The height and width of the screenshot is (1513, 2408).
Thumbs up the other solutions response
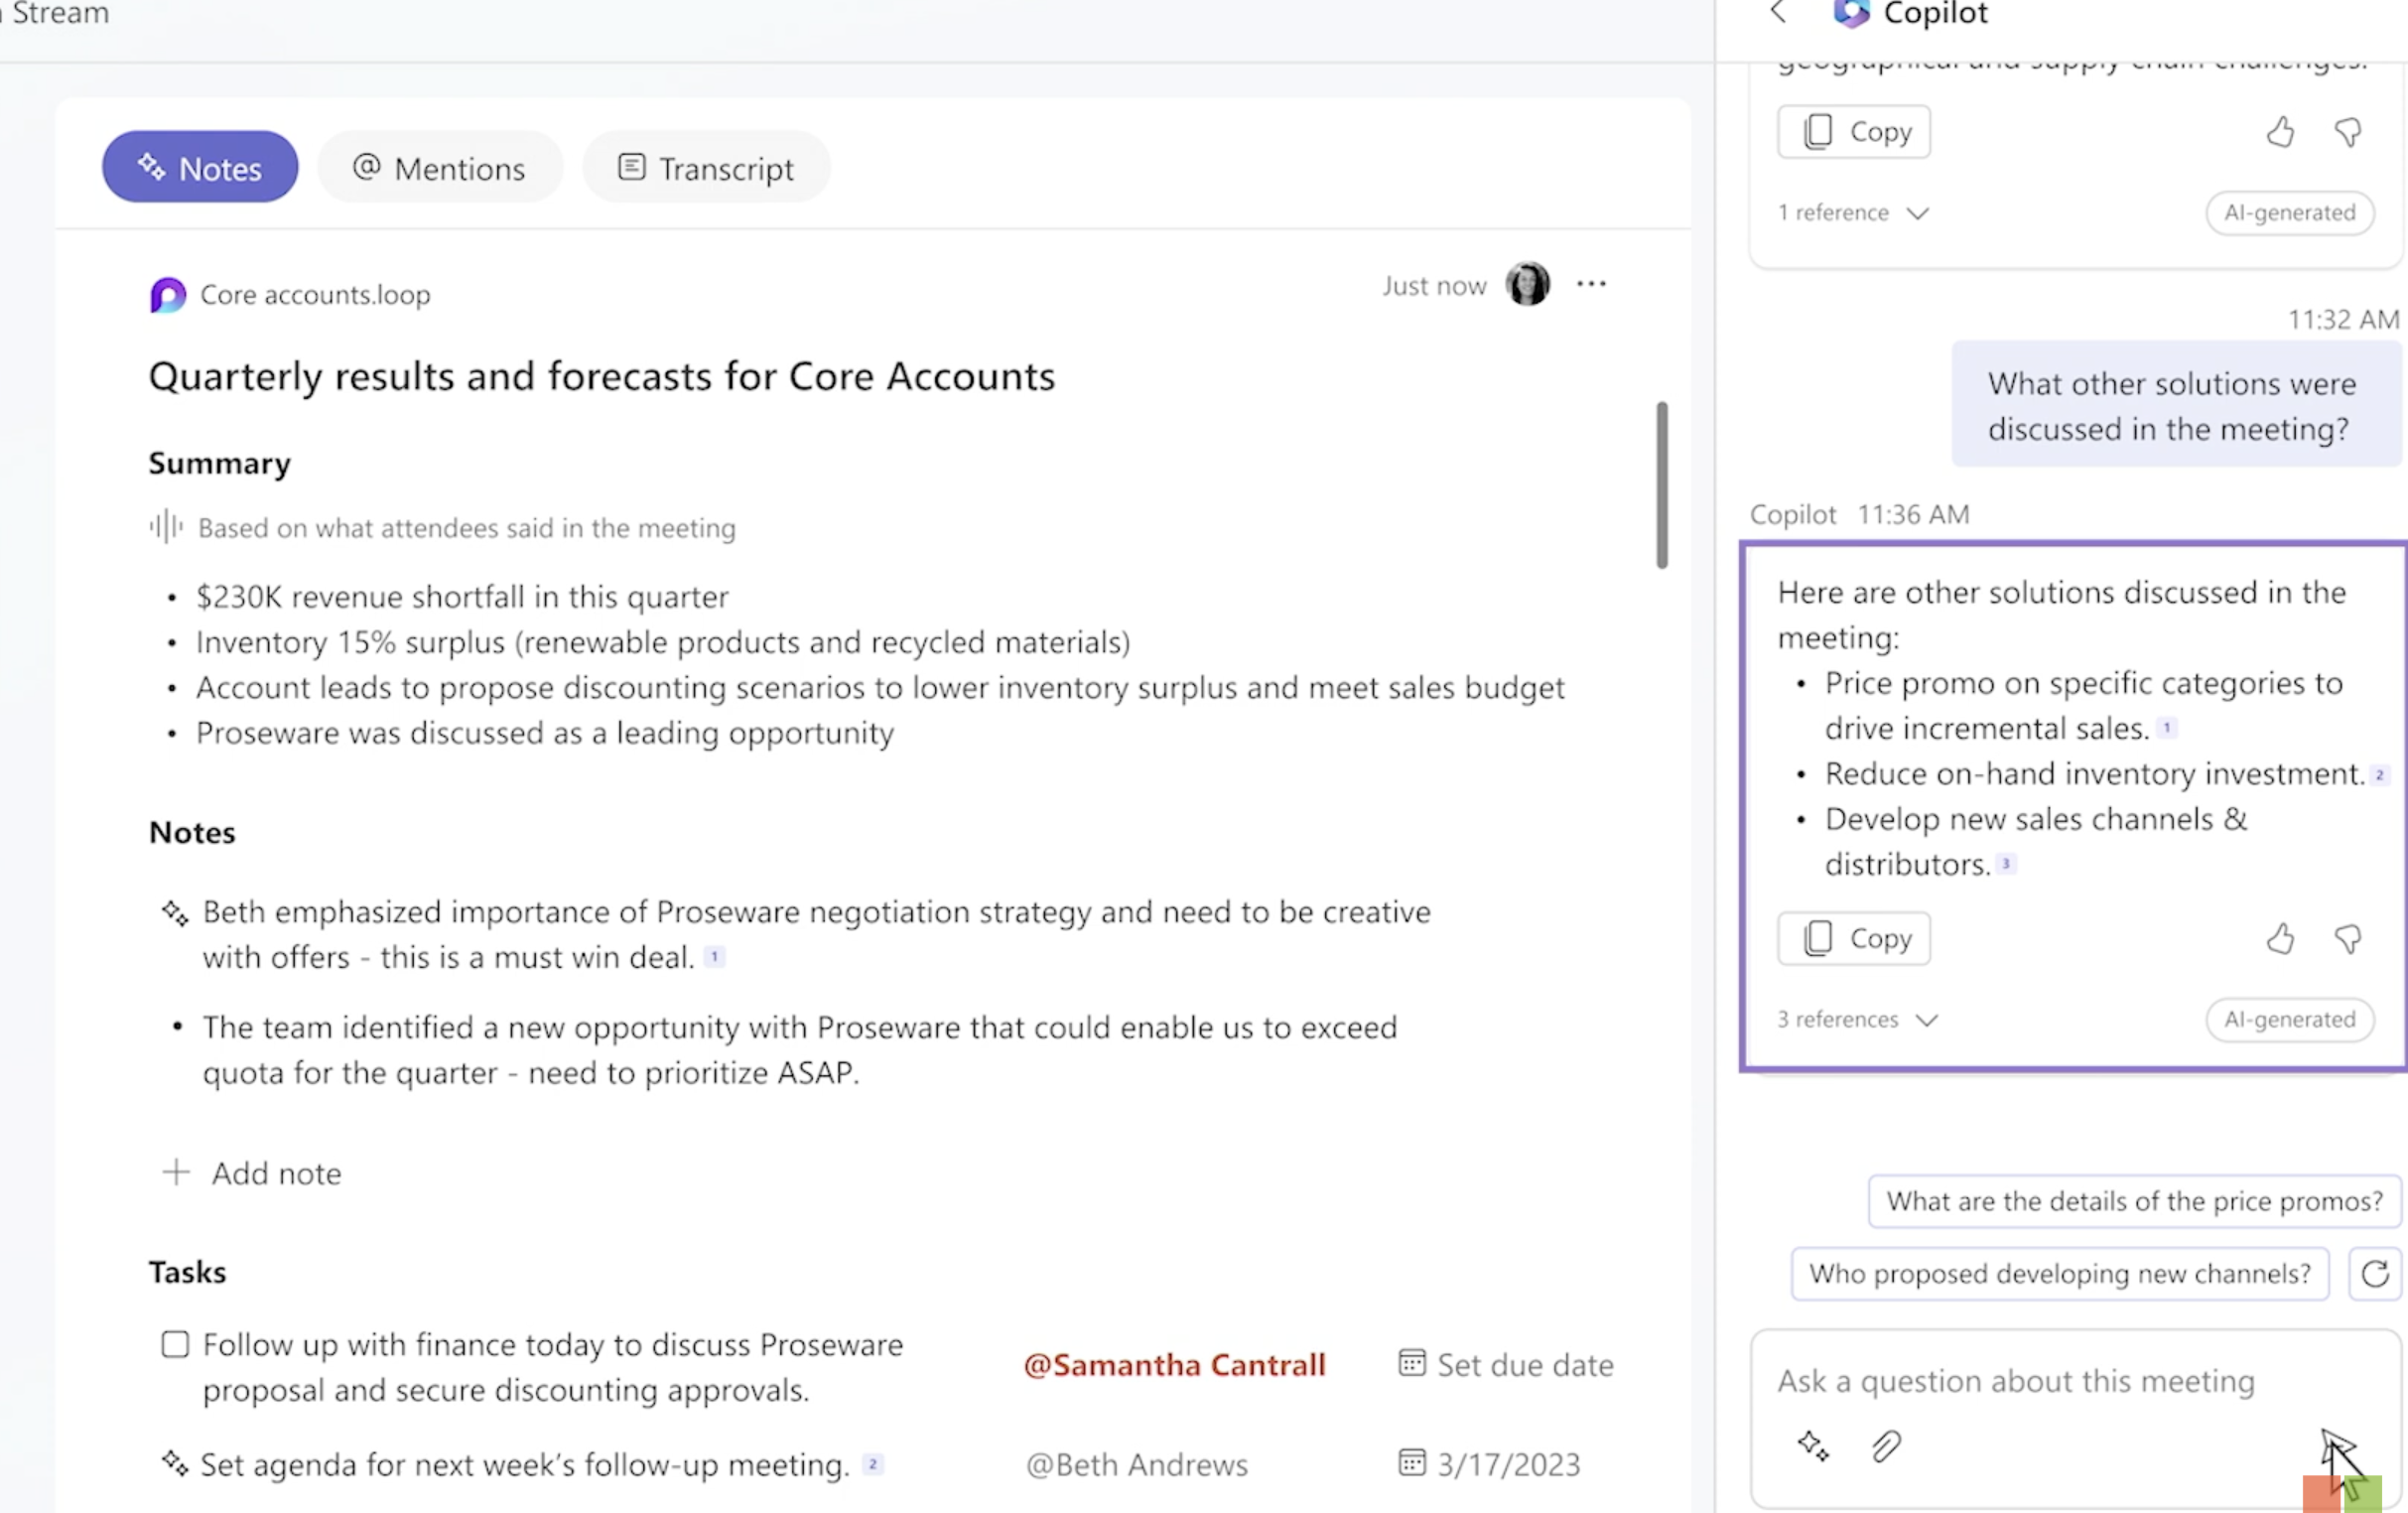(2280, 938)
